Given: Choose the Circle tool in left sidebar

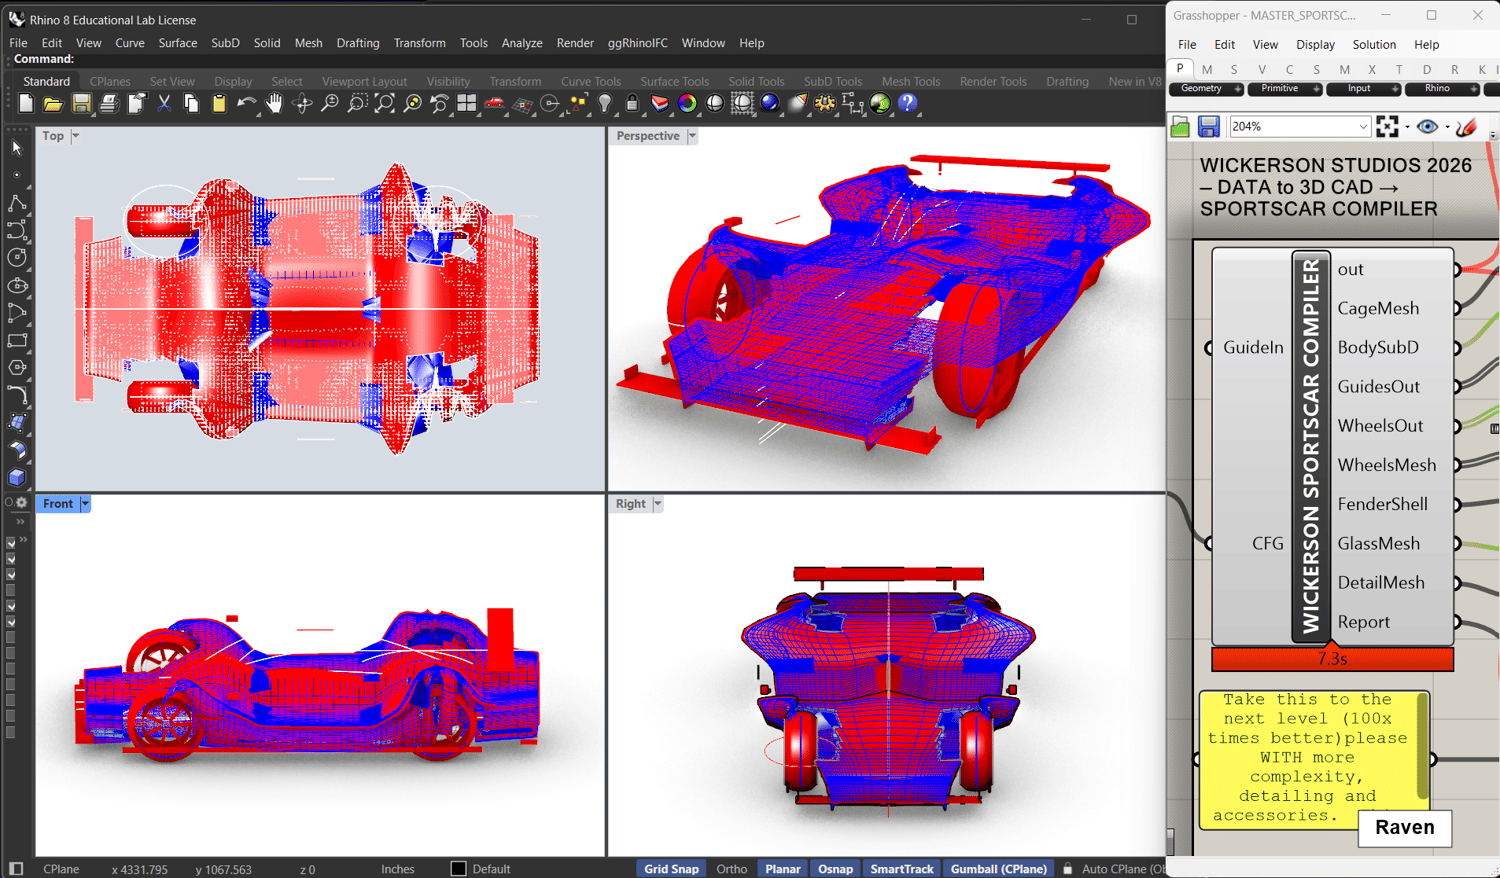Looking at the screenshot, I should coord(17,257).
